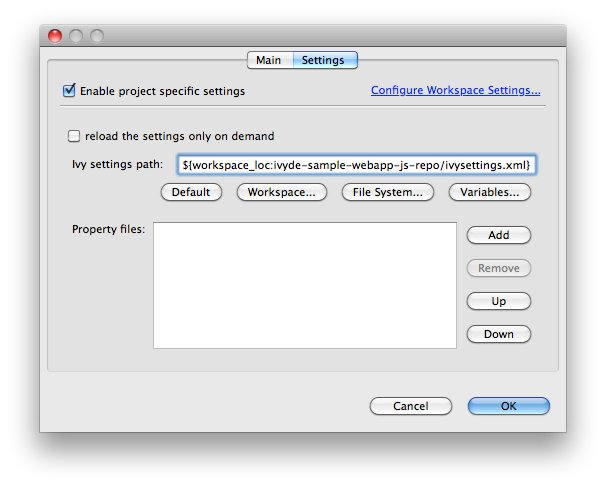The width and height of the screenshot is (606, 487).
Task: Close the dialog with the red button
Action: (x=55, y=36)
